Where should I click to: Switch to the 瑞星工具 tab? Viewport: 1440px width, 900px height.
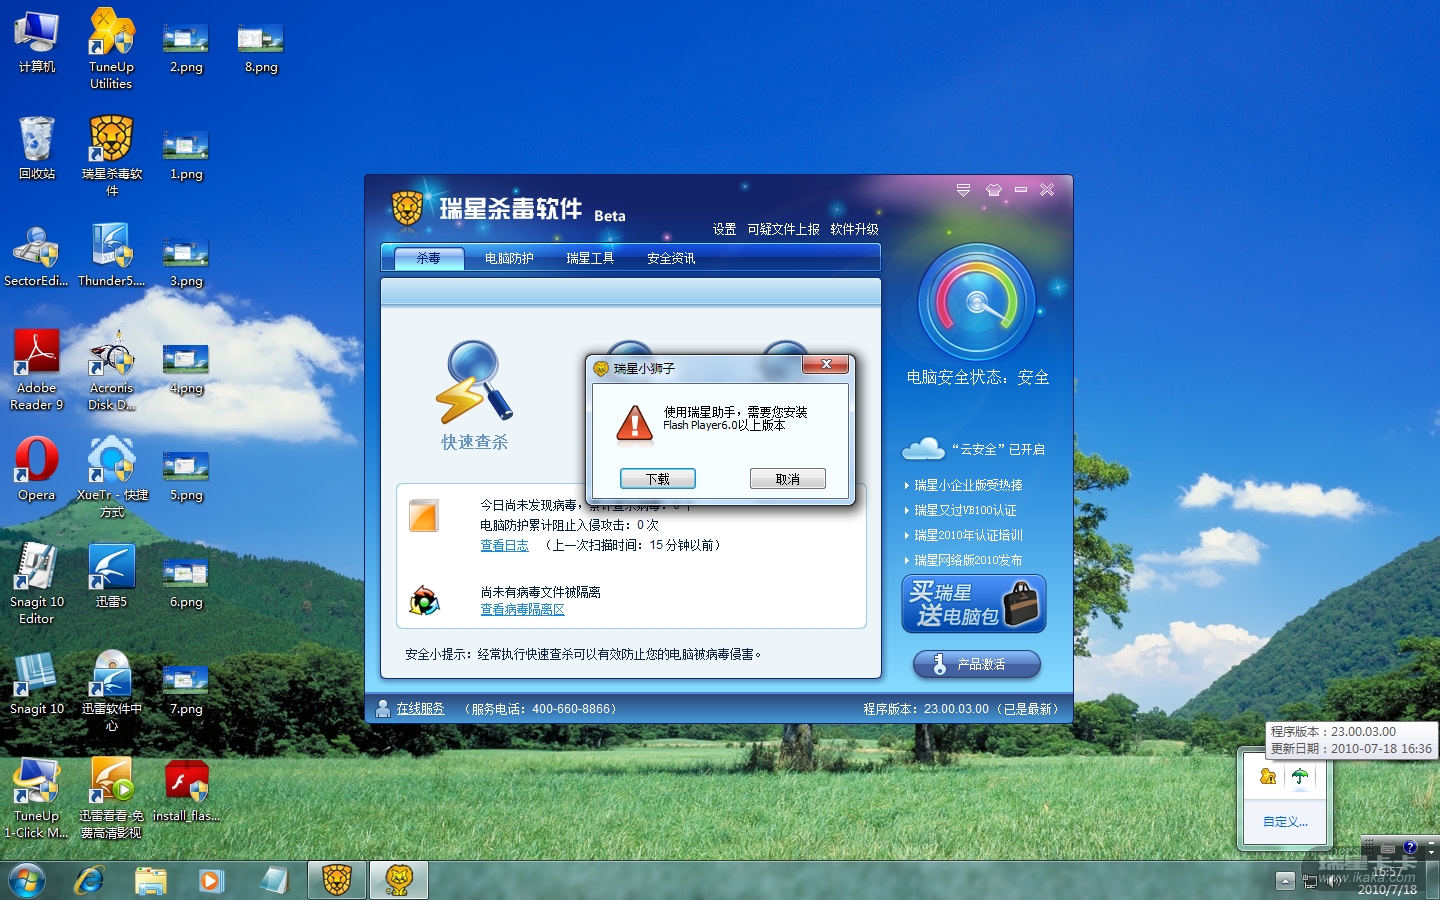[590, 258]
